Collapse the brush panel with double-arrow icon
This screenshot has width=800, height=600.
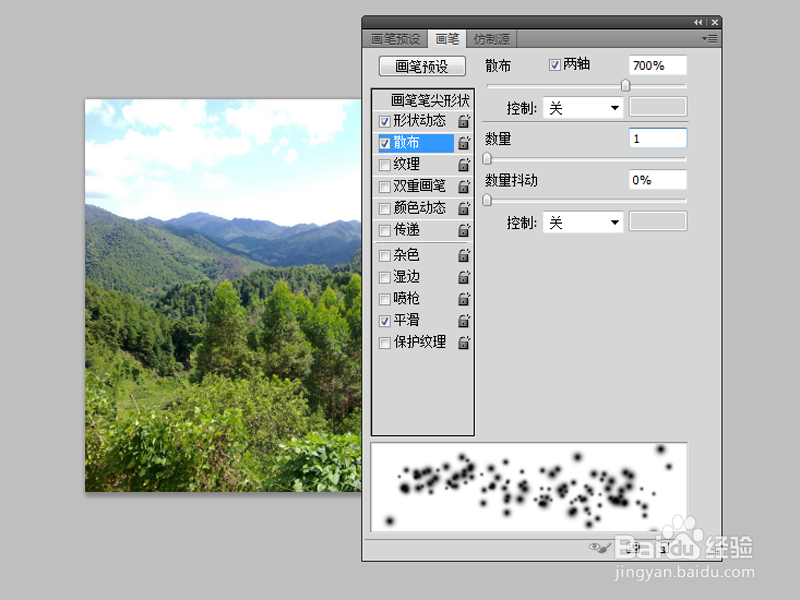click(697, 22)
